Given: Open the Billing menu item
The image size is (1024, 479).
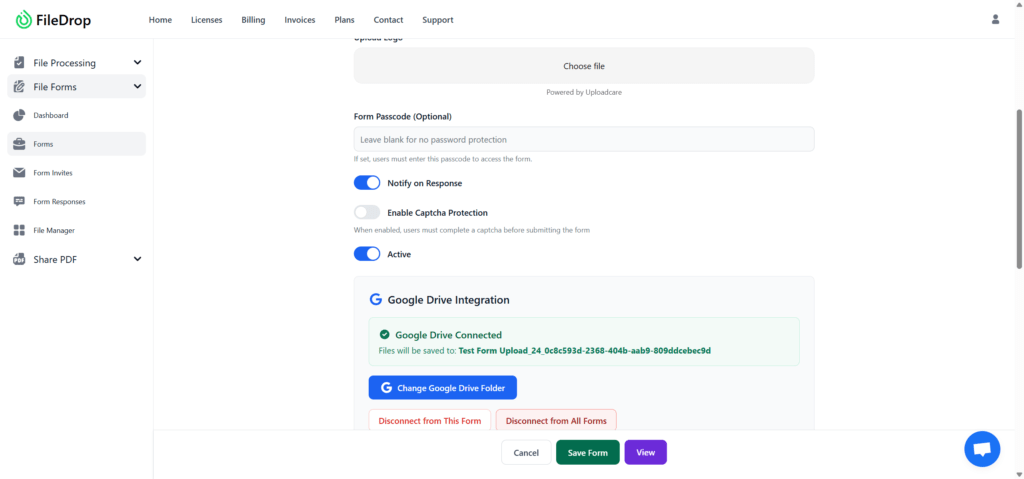Looking at the screenshot, I should tap(253, 20).
